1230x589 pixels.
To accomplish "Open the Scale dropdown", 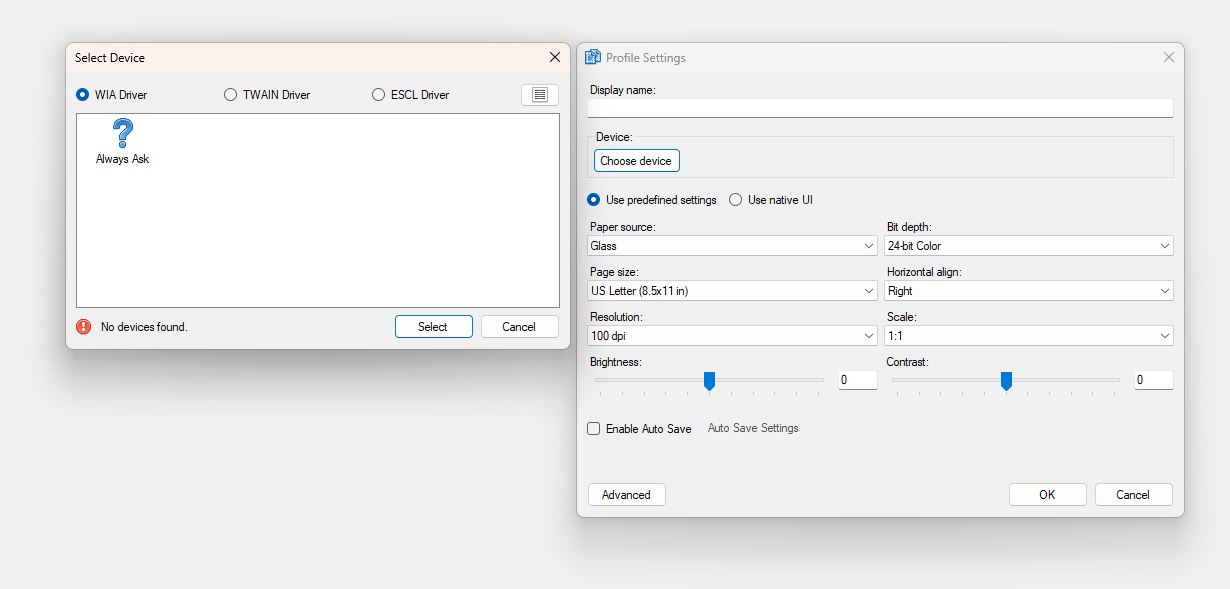I will (x=1028, y=336).
